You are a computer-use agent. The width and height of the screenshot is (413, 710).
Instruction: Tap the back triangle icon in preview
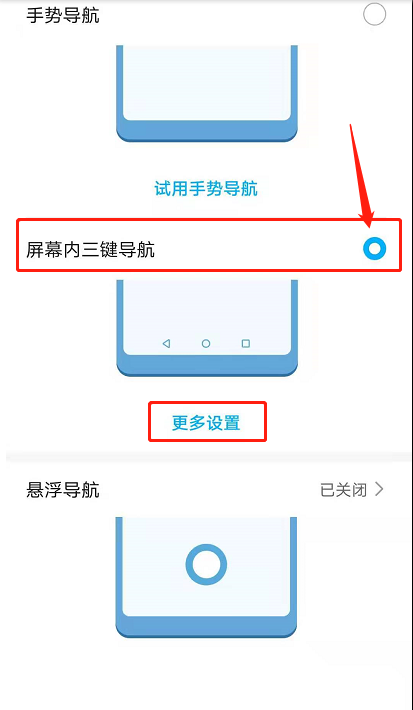(x=166, y=344)
